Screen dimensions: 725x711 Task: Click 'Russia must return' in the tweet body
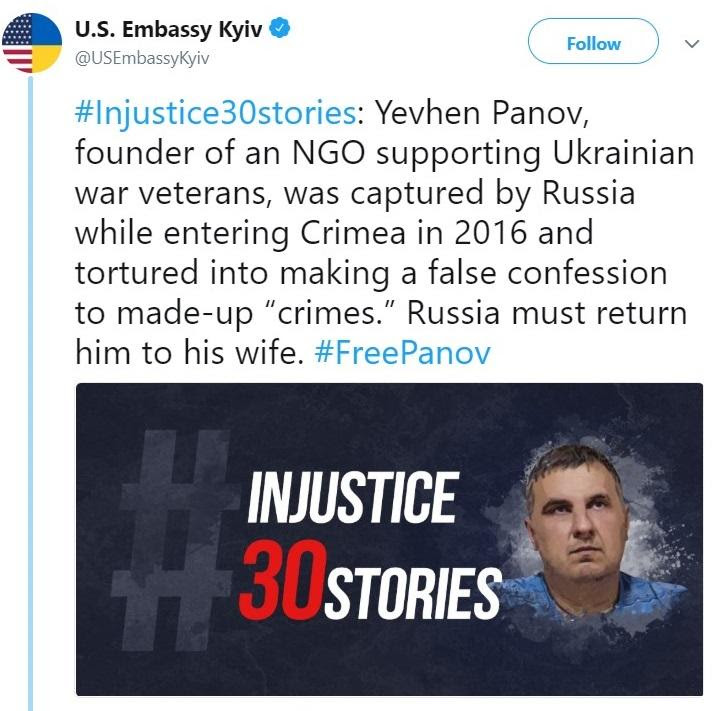pos(547,313)
